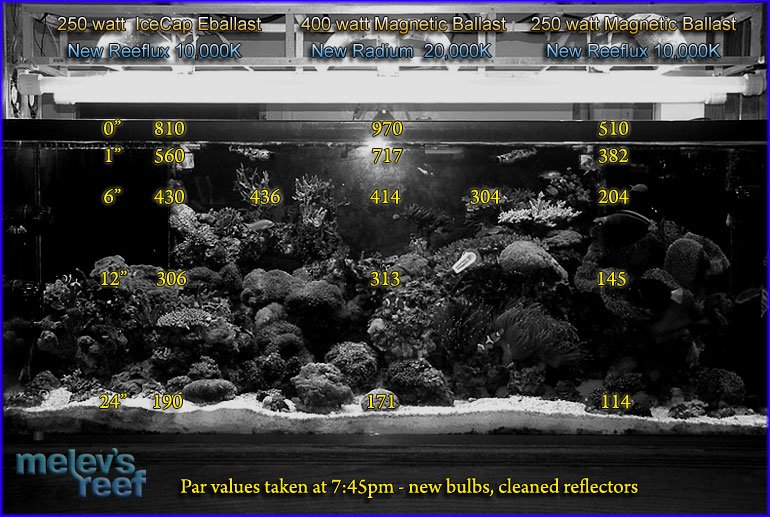
Task: Click the 313 PAR reading
Action: pyautogui.click(x=386, y=279)
